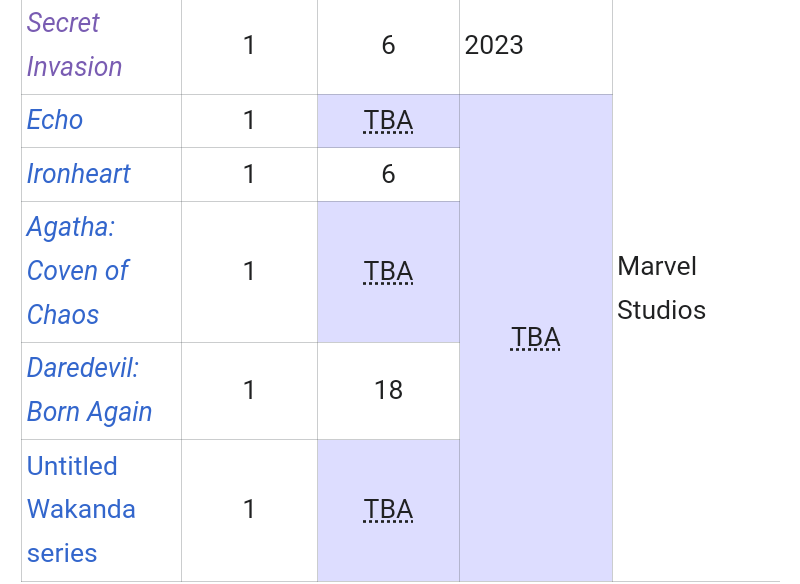Click the TBA abbreviation in the release column
This screenshot has width=800, height=584.
[535, 338]
